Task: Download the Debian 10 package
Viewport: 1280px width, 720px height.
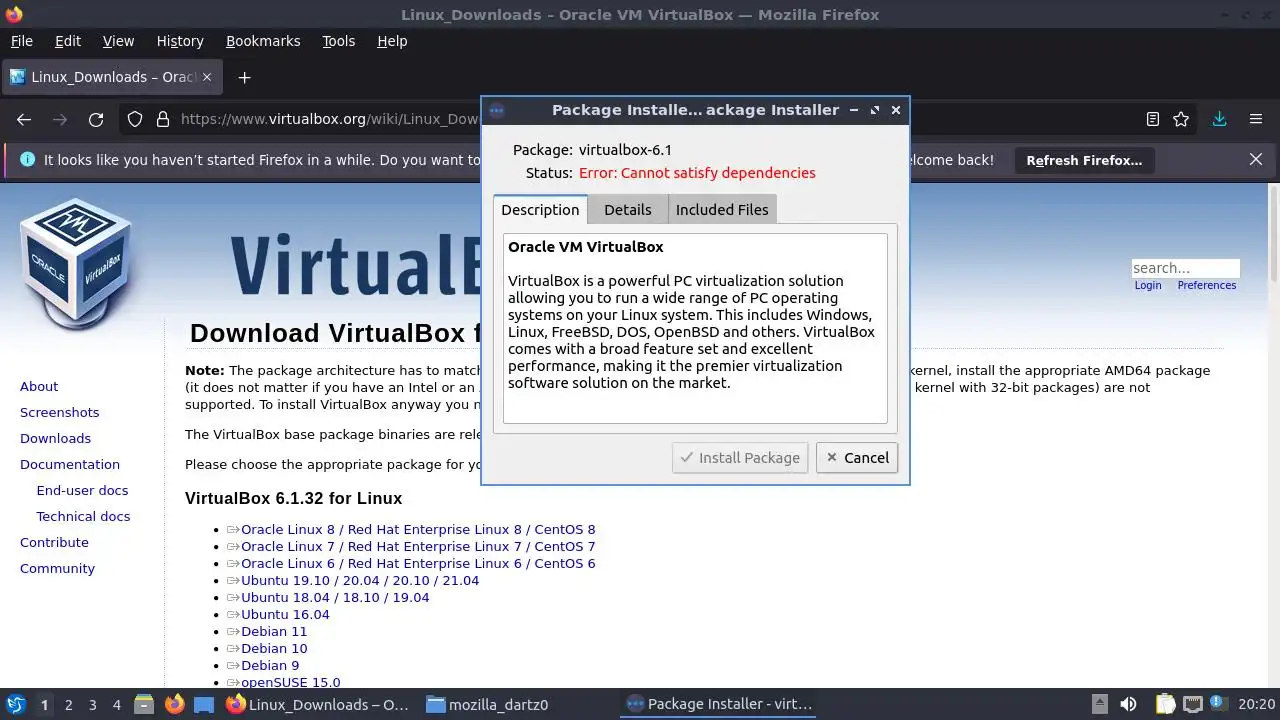Action: point(274,648)
